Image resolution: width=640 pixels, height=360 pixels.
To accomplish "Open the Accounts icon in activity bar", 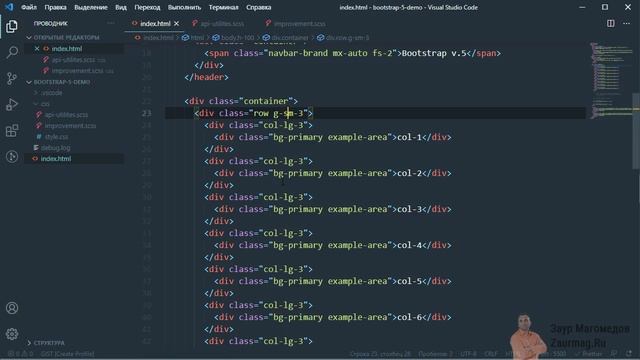I will (12, 308).
